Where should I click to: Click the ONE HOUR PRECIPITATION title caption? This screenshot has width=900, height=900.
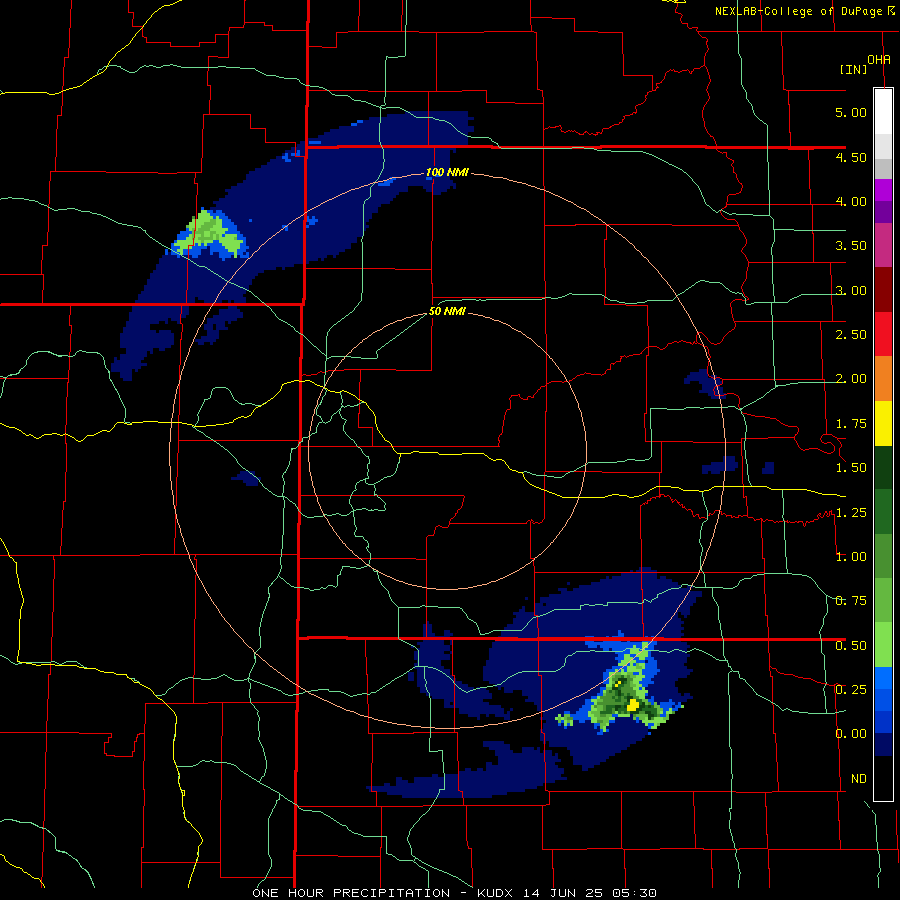coord(455,893)
